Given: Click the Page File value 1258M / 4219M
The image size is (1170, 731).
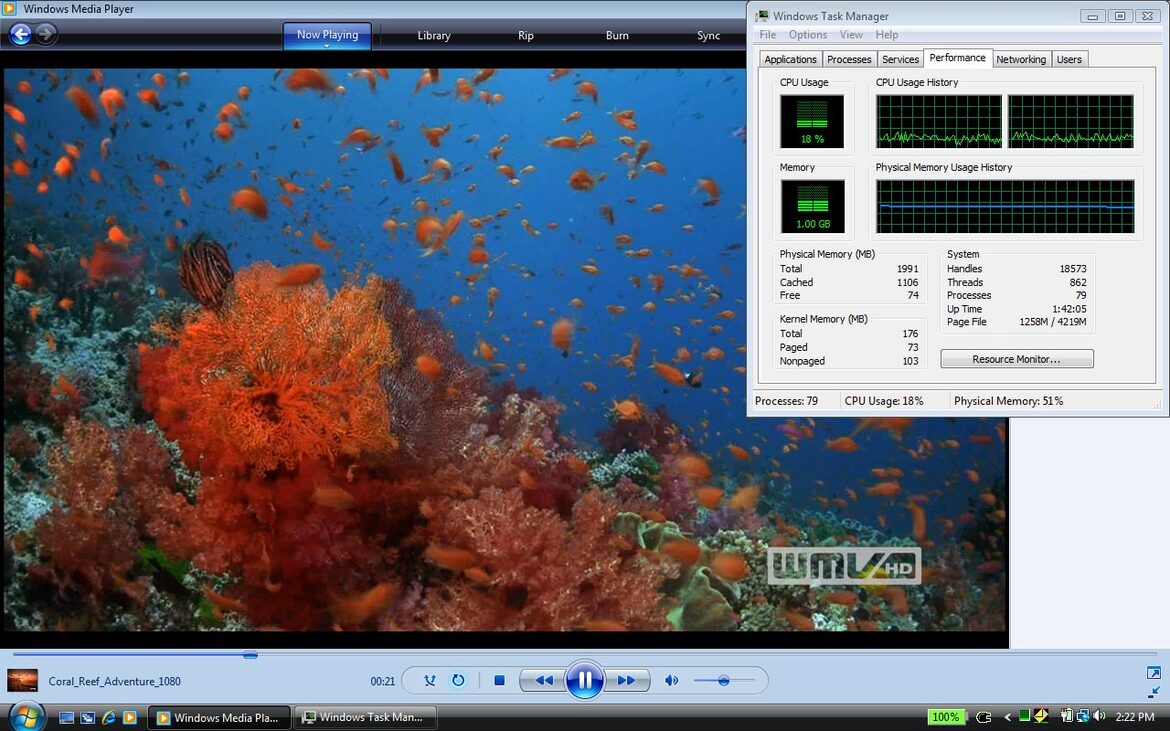Looking at the screenshot, I should (1053, 322).
